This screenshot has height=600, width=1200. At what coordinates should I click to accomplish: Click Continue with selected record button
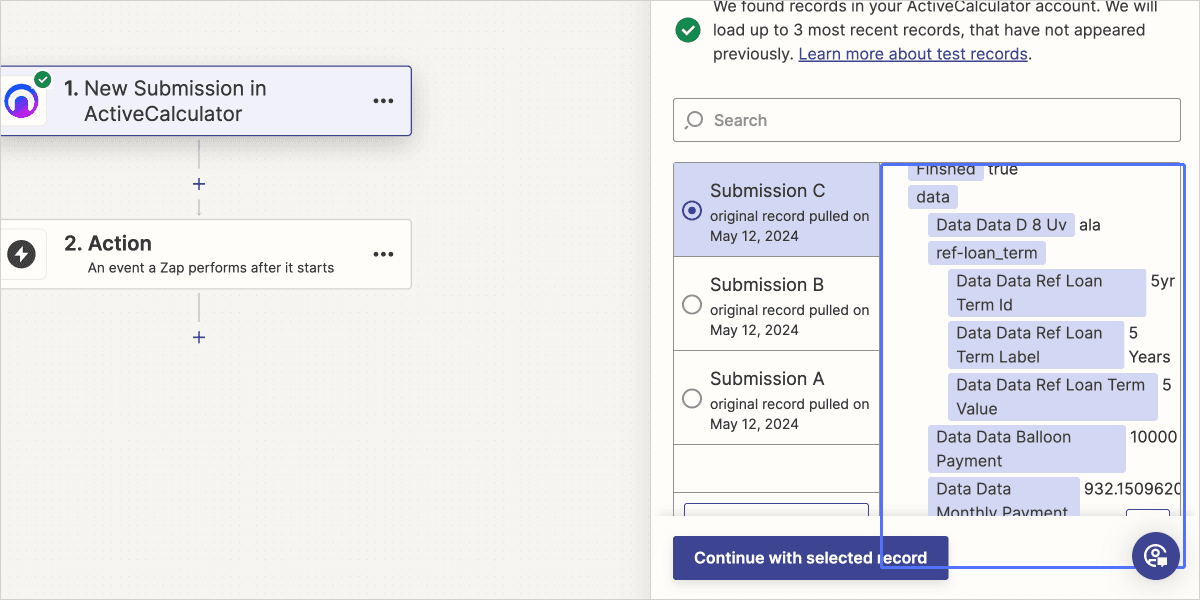pyautogui.click(x=810, y=558)
